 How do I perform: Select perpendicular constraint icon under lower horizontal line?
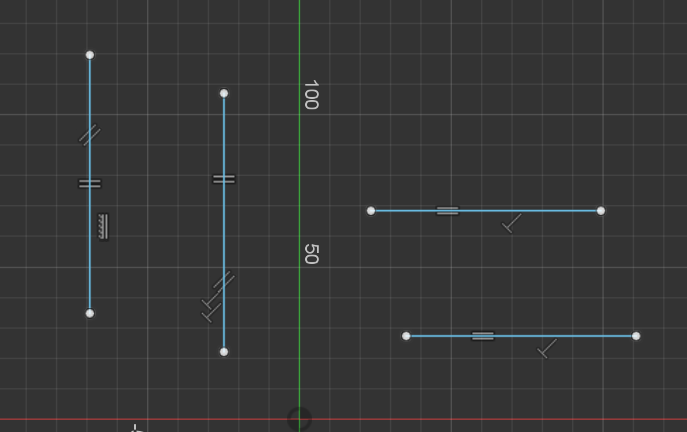tap(547, 349)
